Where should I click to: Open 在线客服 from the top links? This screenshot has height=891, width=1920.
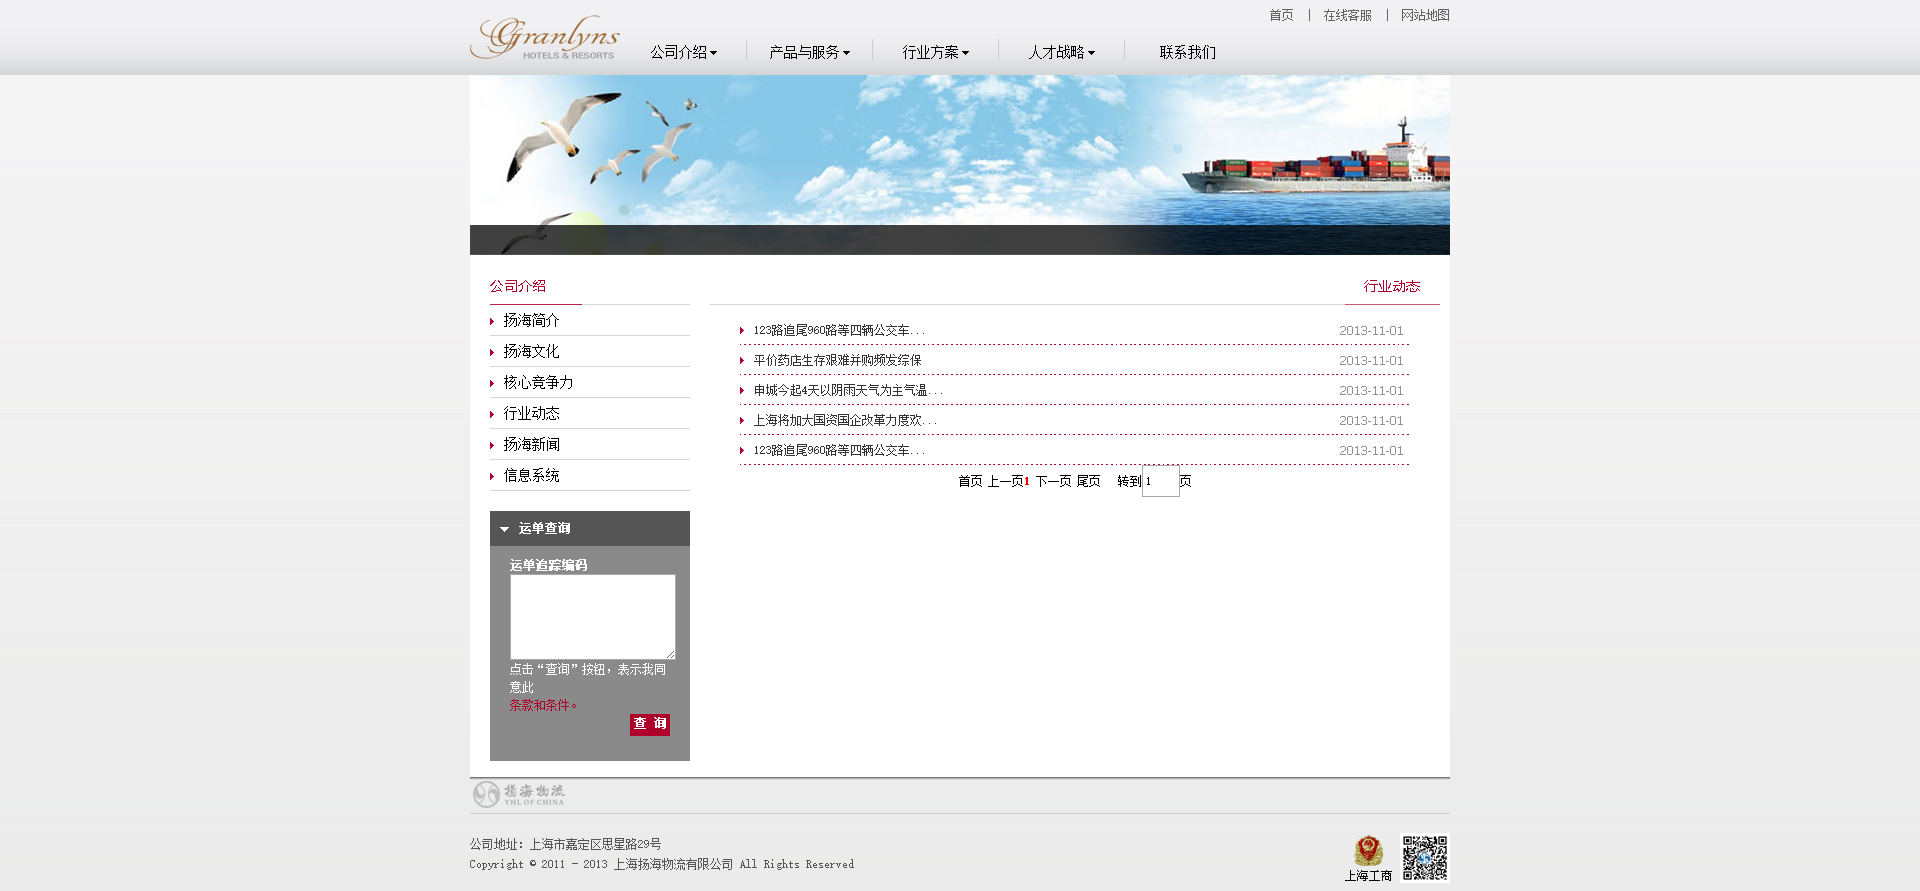click(x=1347, y=15)
